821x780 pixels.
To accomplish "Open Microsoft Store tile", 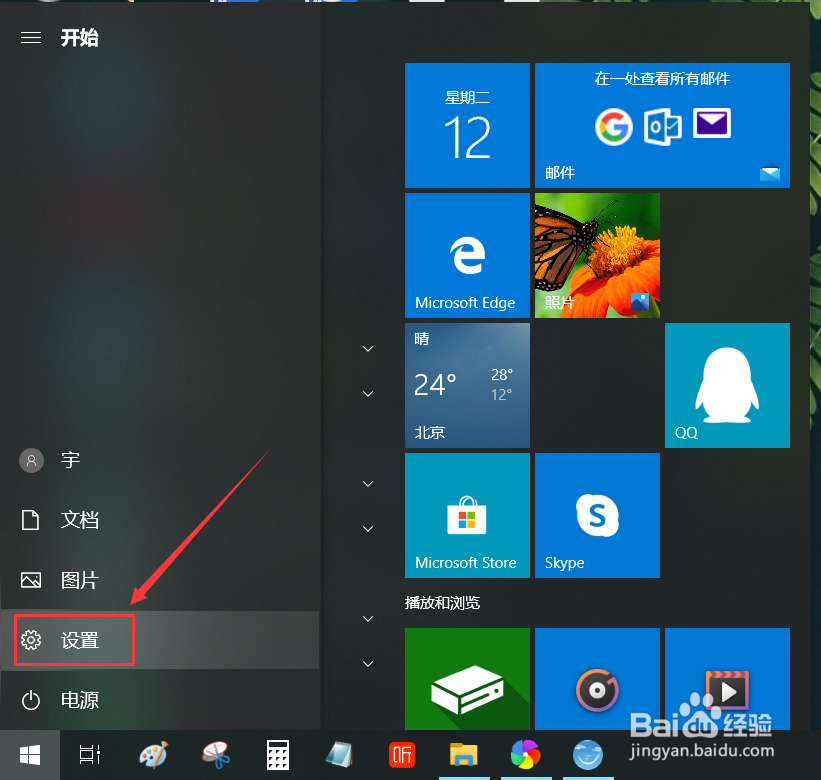I will (467, 516).
